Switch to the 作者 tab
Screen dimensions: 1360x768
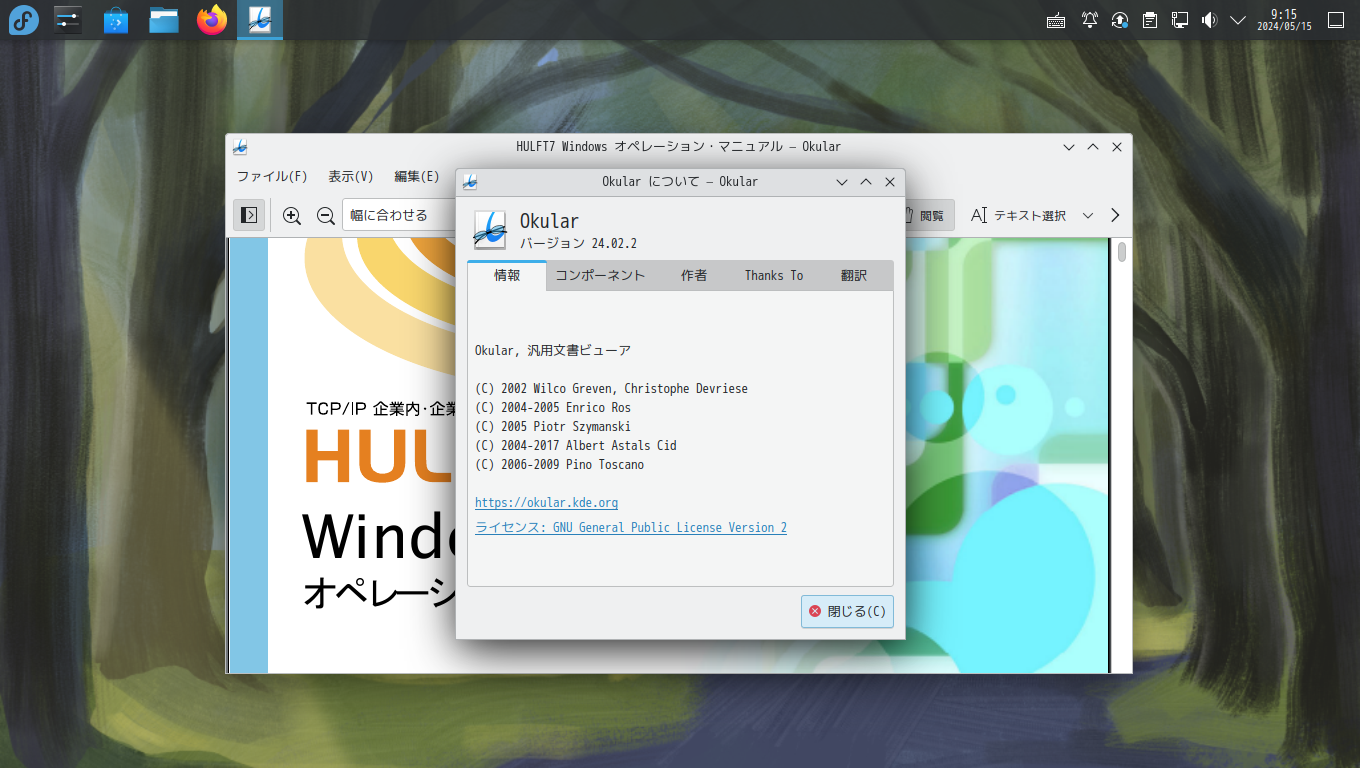pos(694,275)
